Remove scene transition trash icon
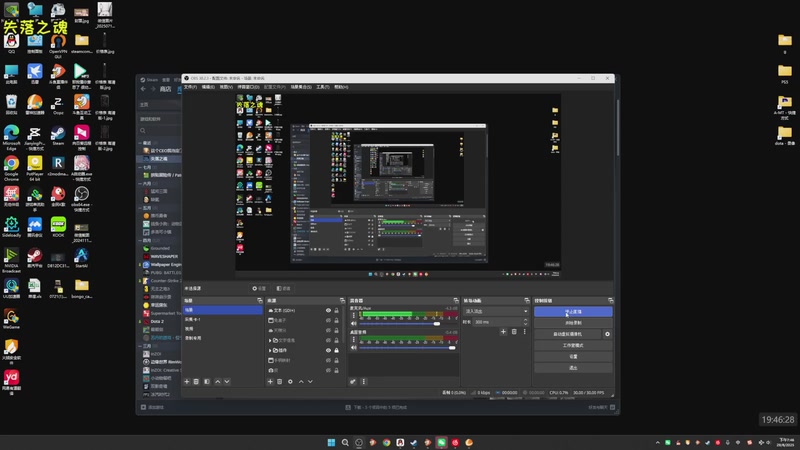800x450 pixels. 514,332
